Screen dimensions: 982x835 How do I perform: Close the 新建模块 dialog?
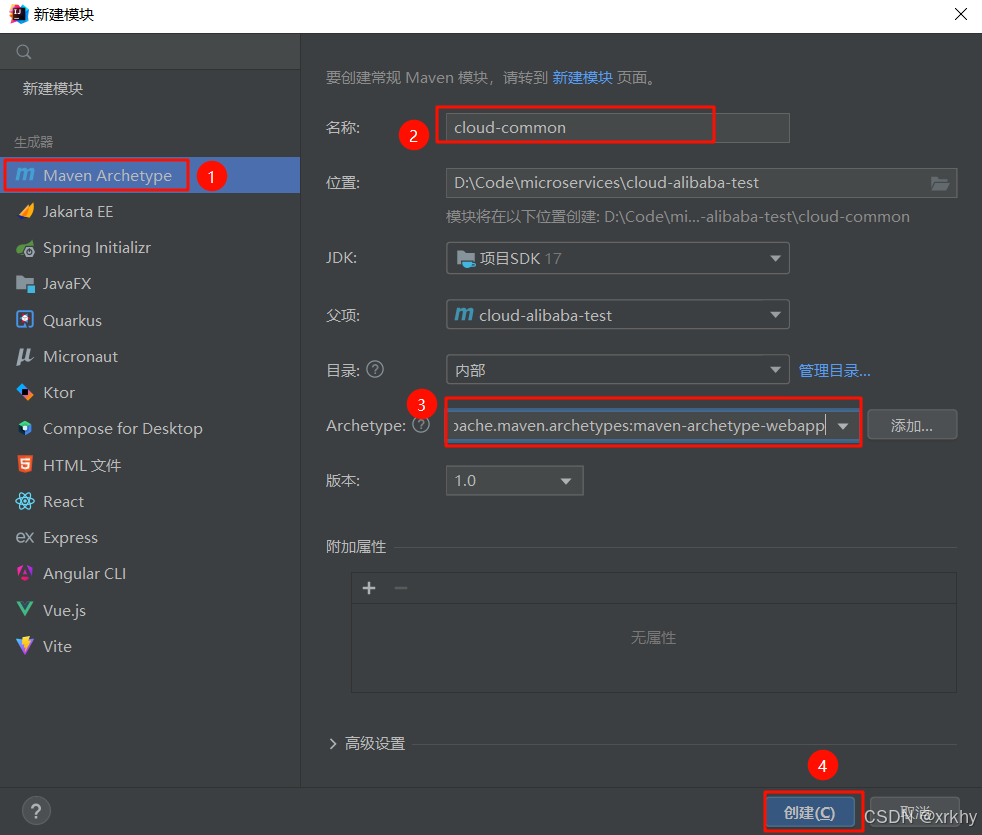point(961,14)
